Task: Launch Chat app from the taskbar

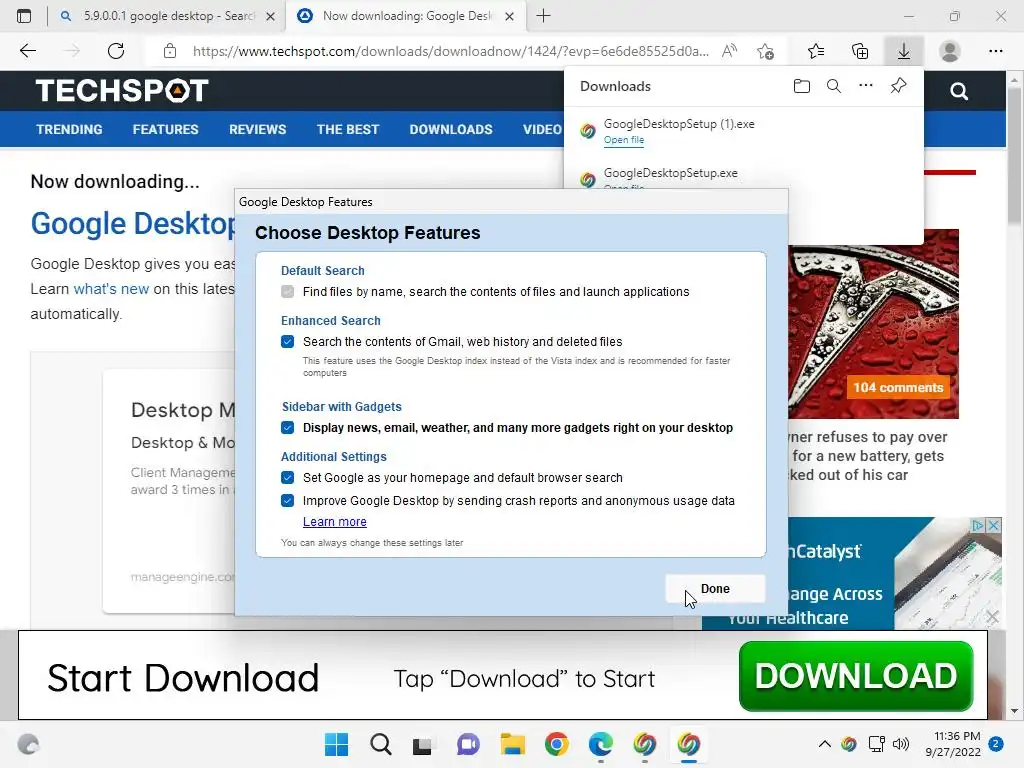Action: coord(468,744)
